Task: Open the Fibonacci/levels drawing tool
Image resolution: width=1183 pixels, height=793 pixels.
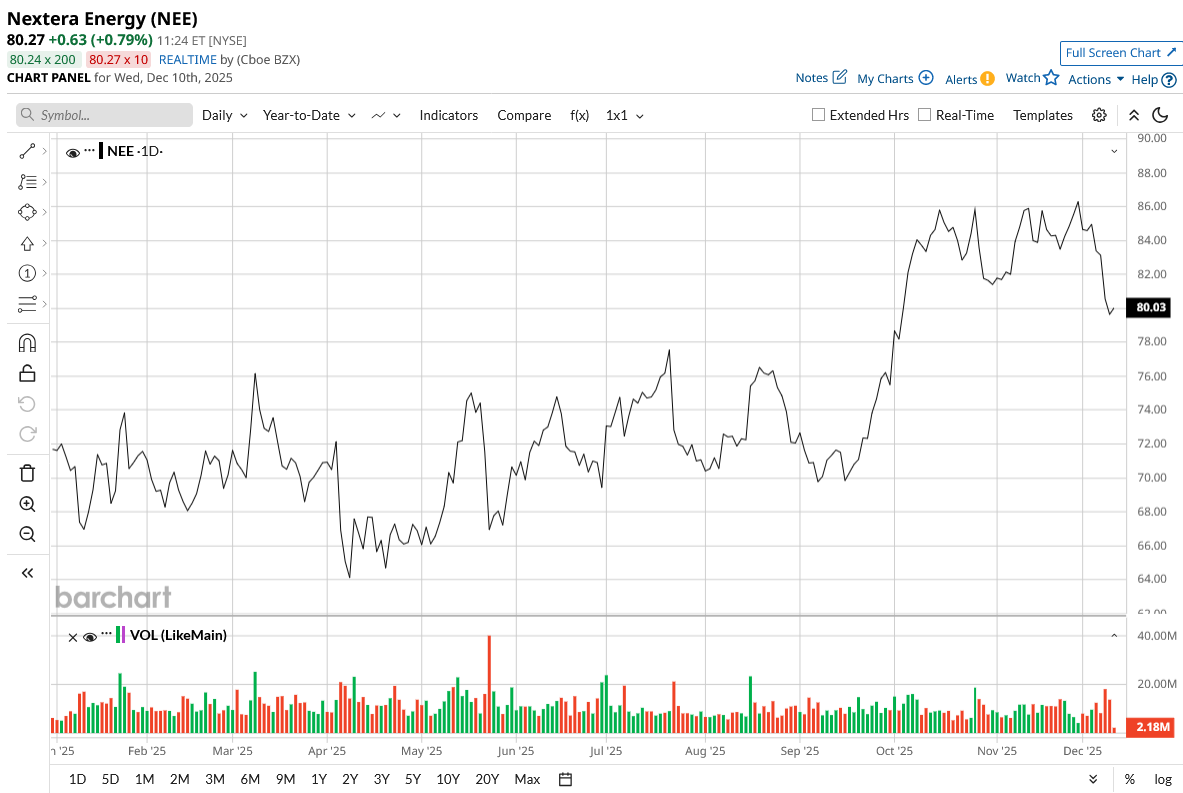Action: coord(27,182)
